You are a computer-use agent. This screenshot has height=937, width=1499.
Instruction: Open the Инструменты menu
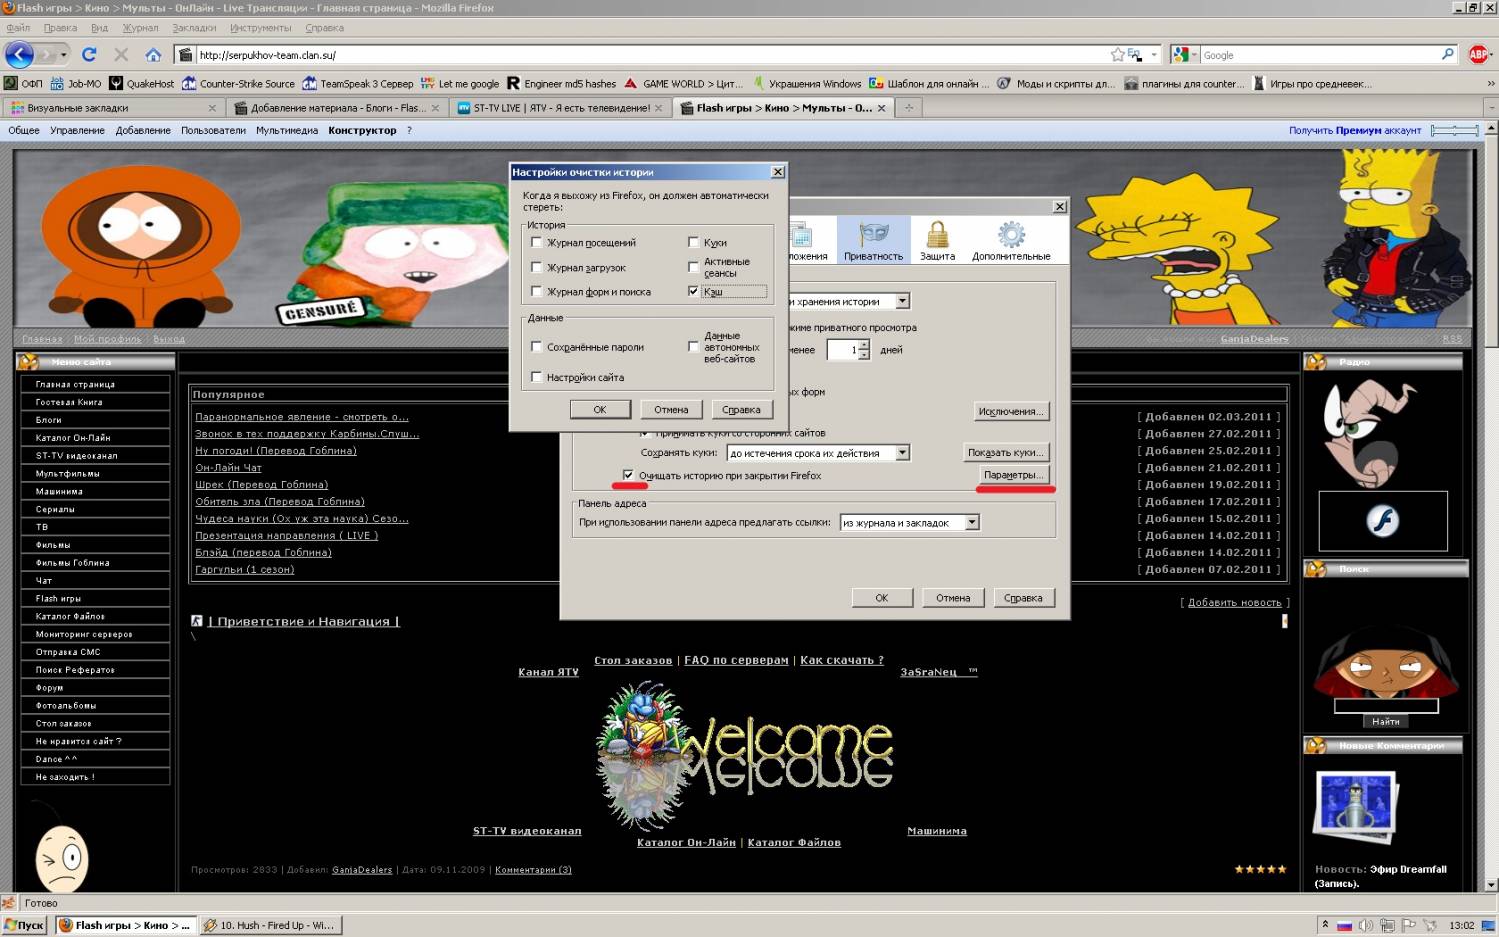[x=260, y=28]
